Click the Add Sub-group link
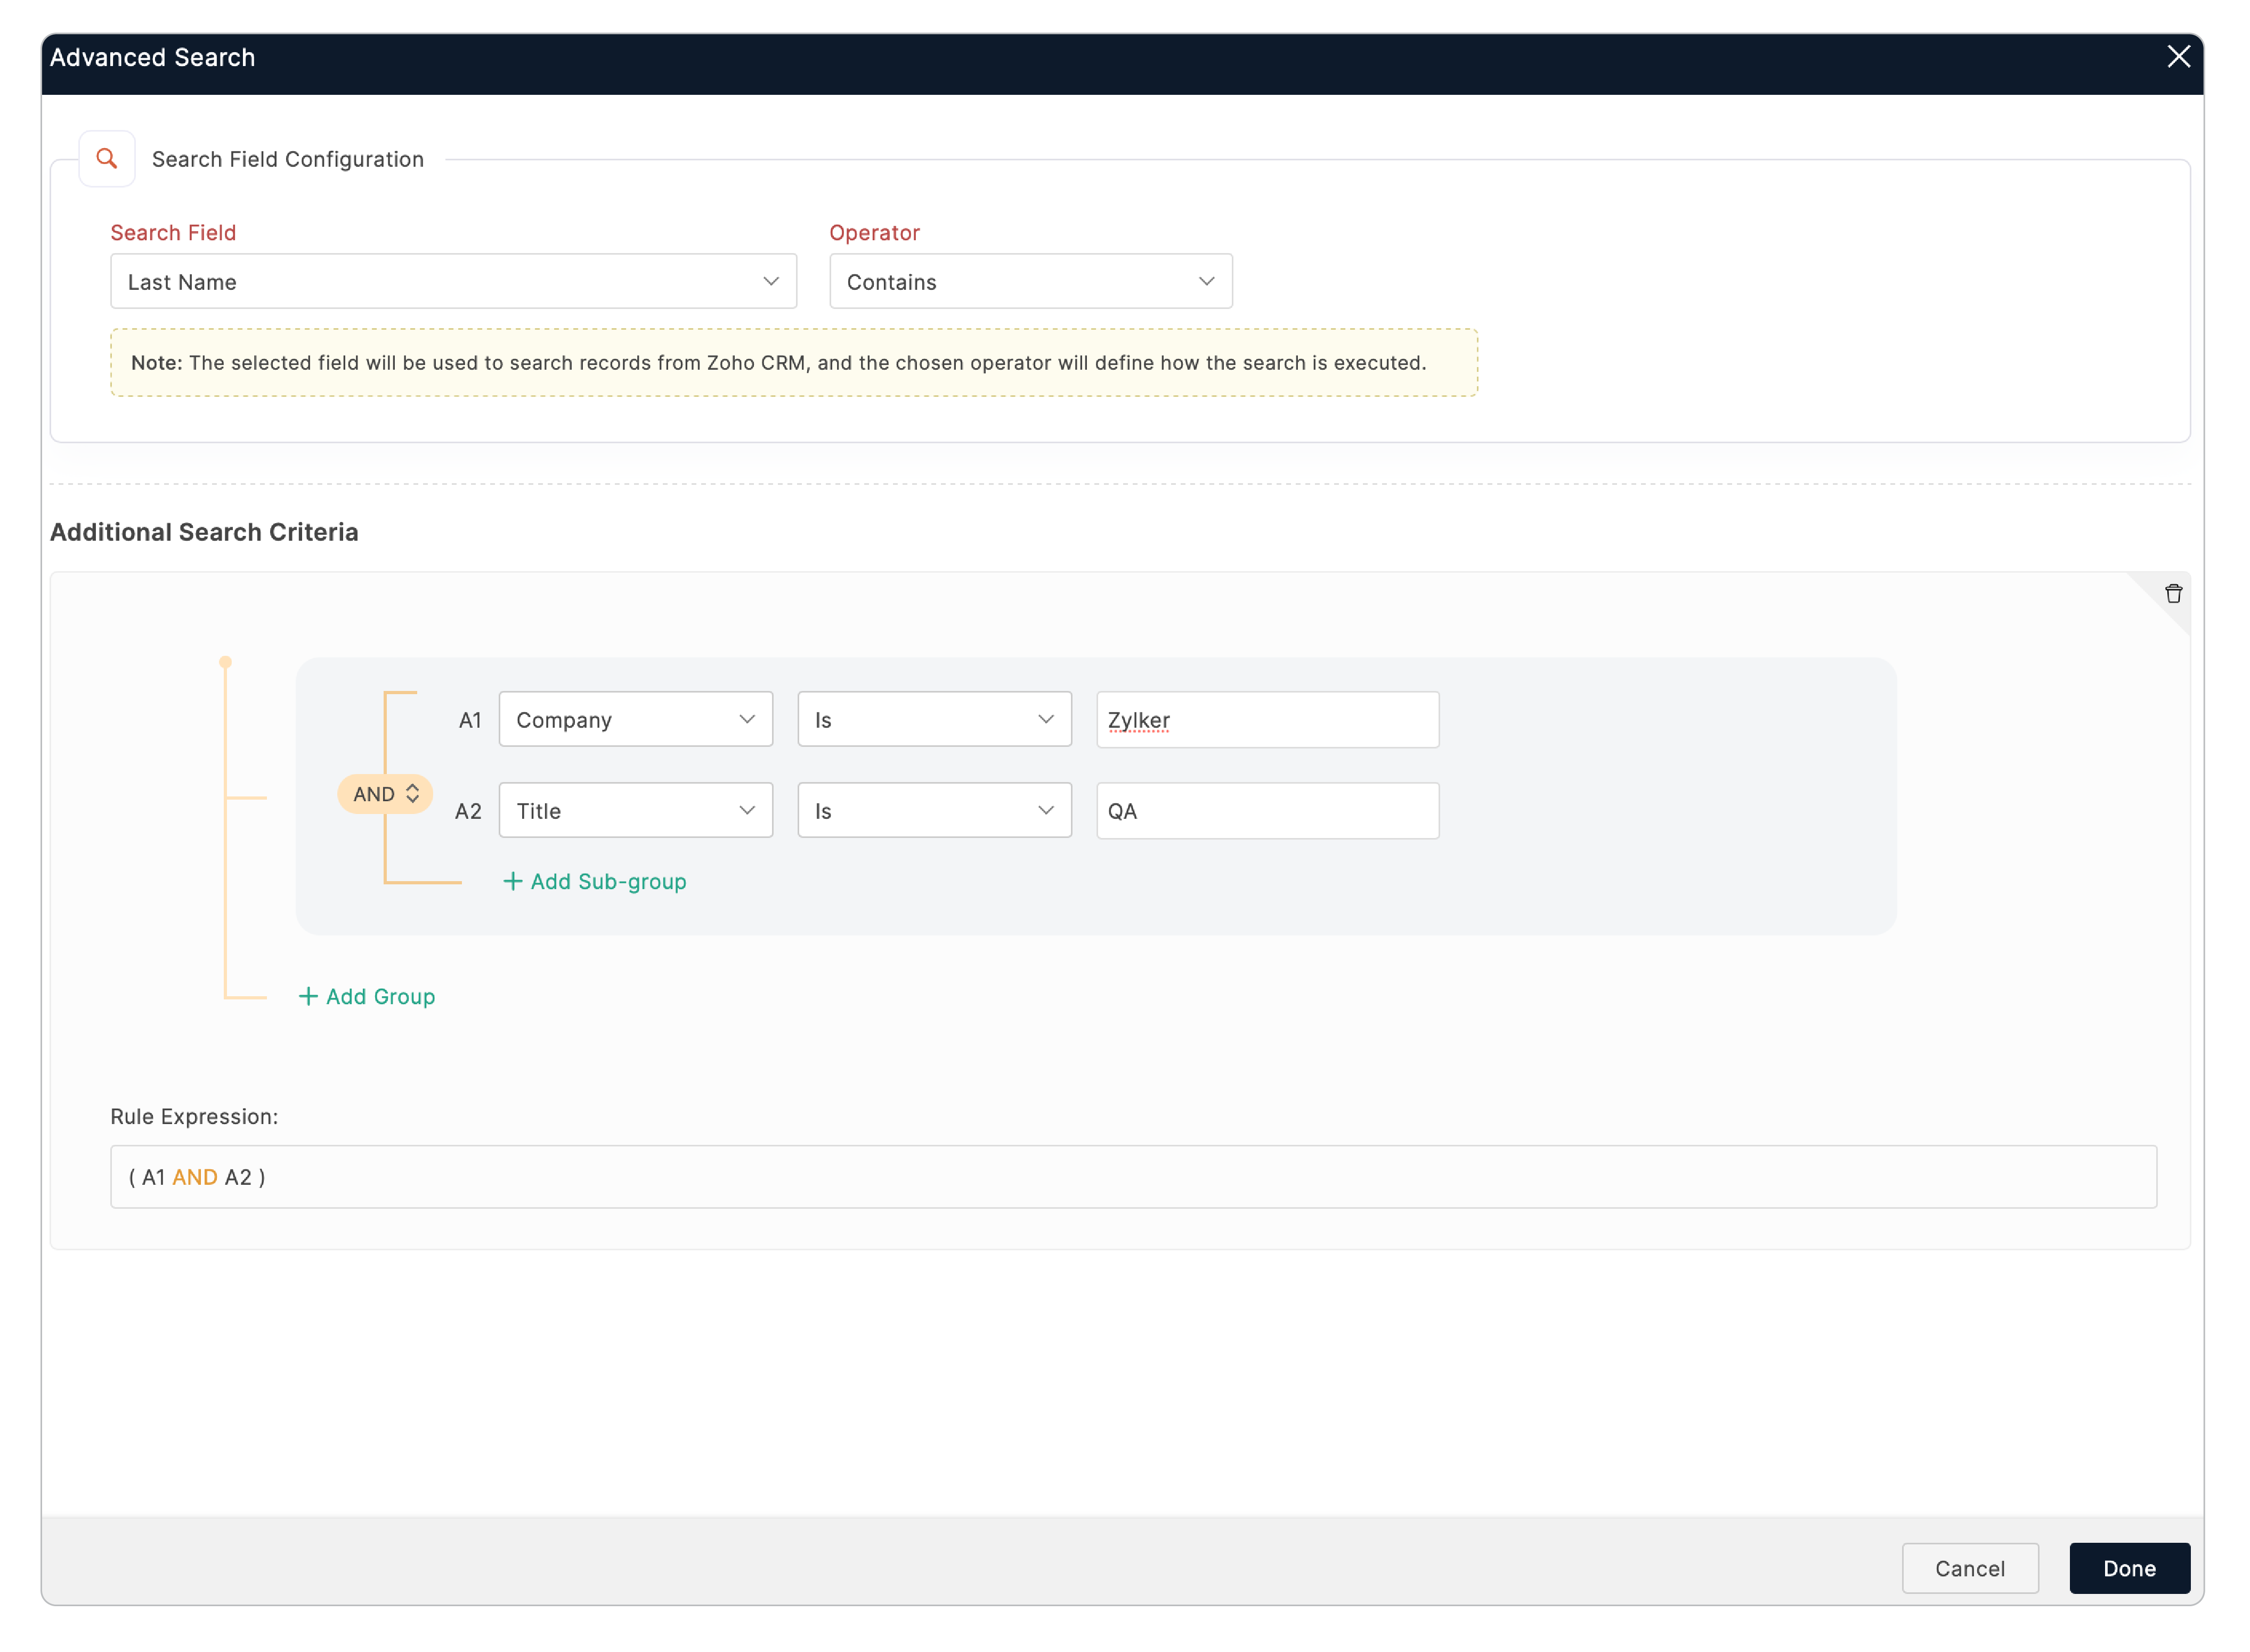Screen dimensions: 2250x1652 point(608,881)
